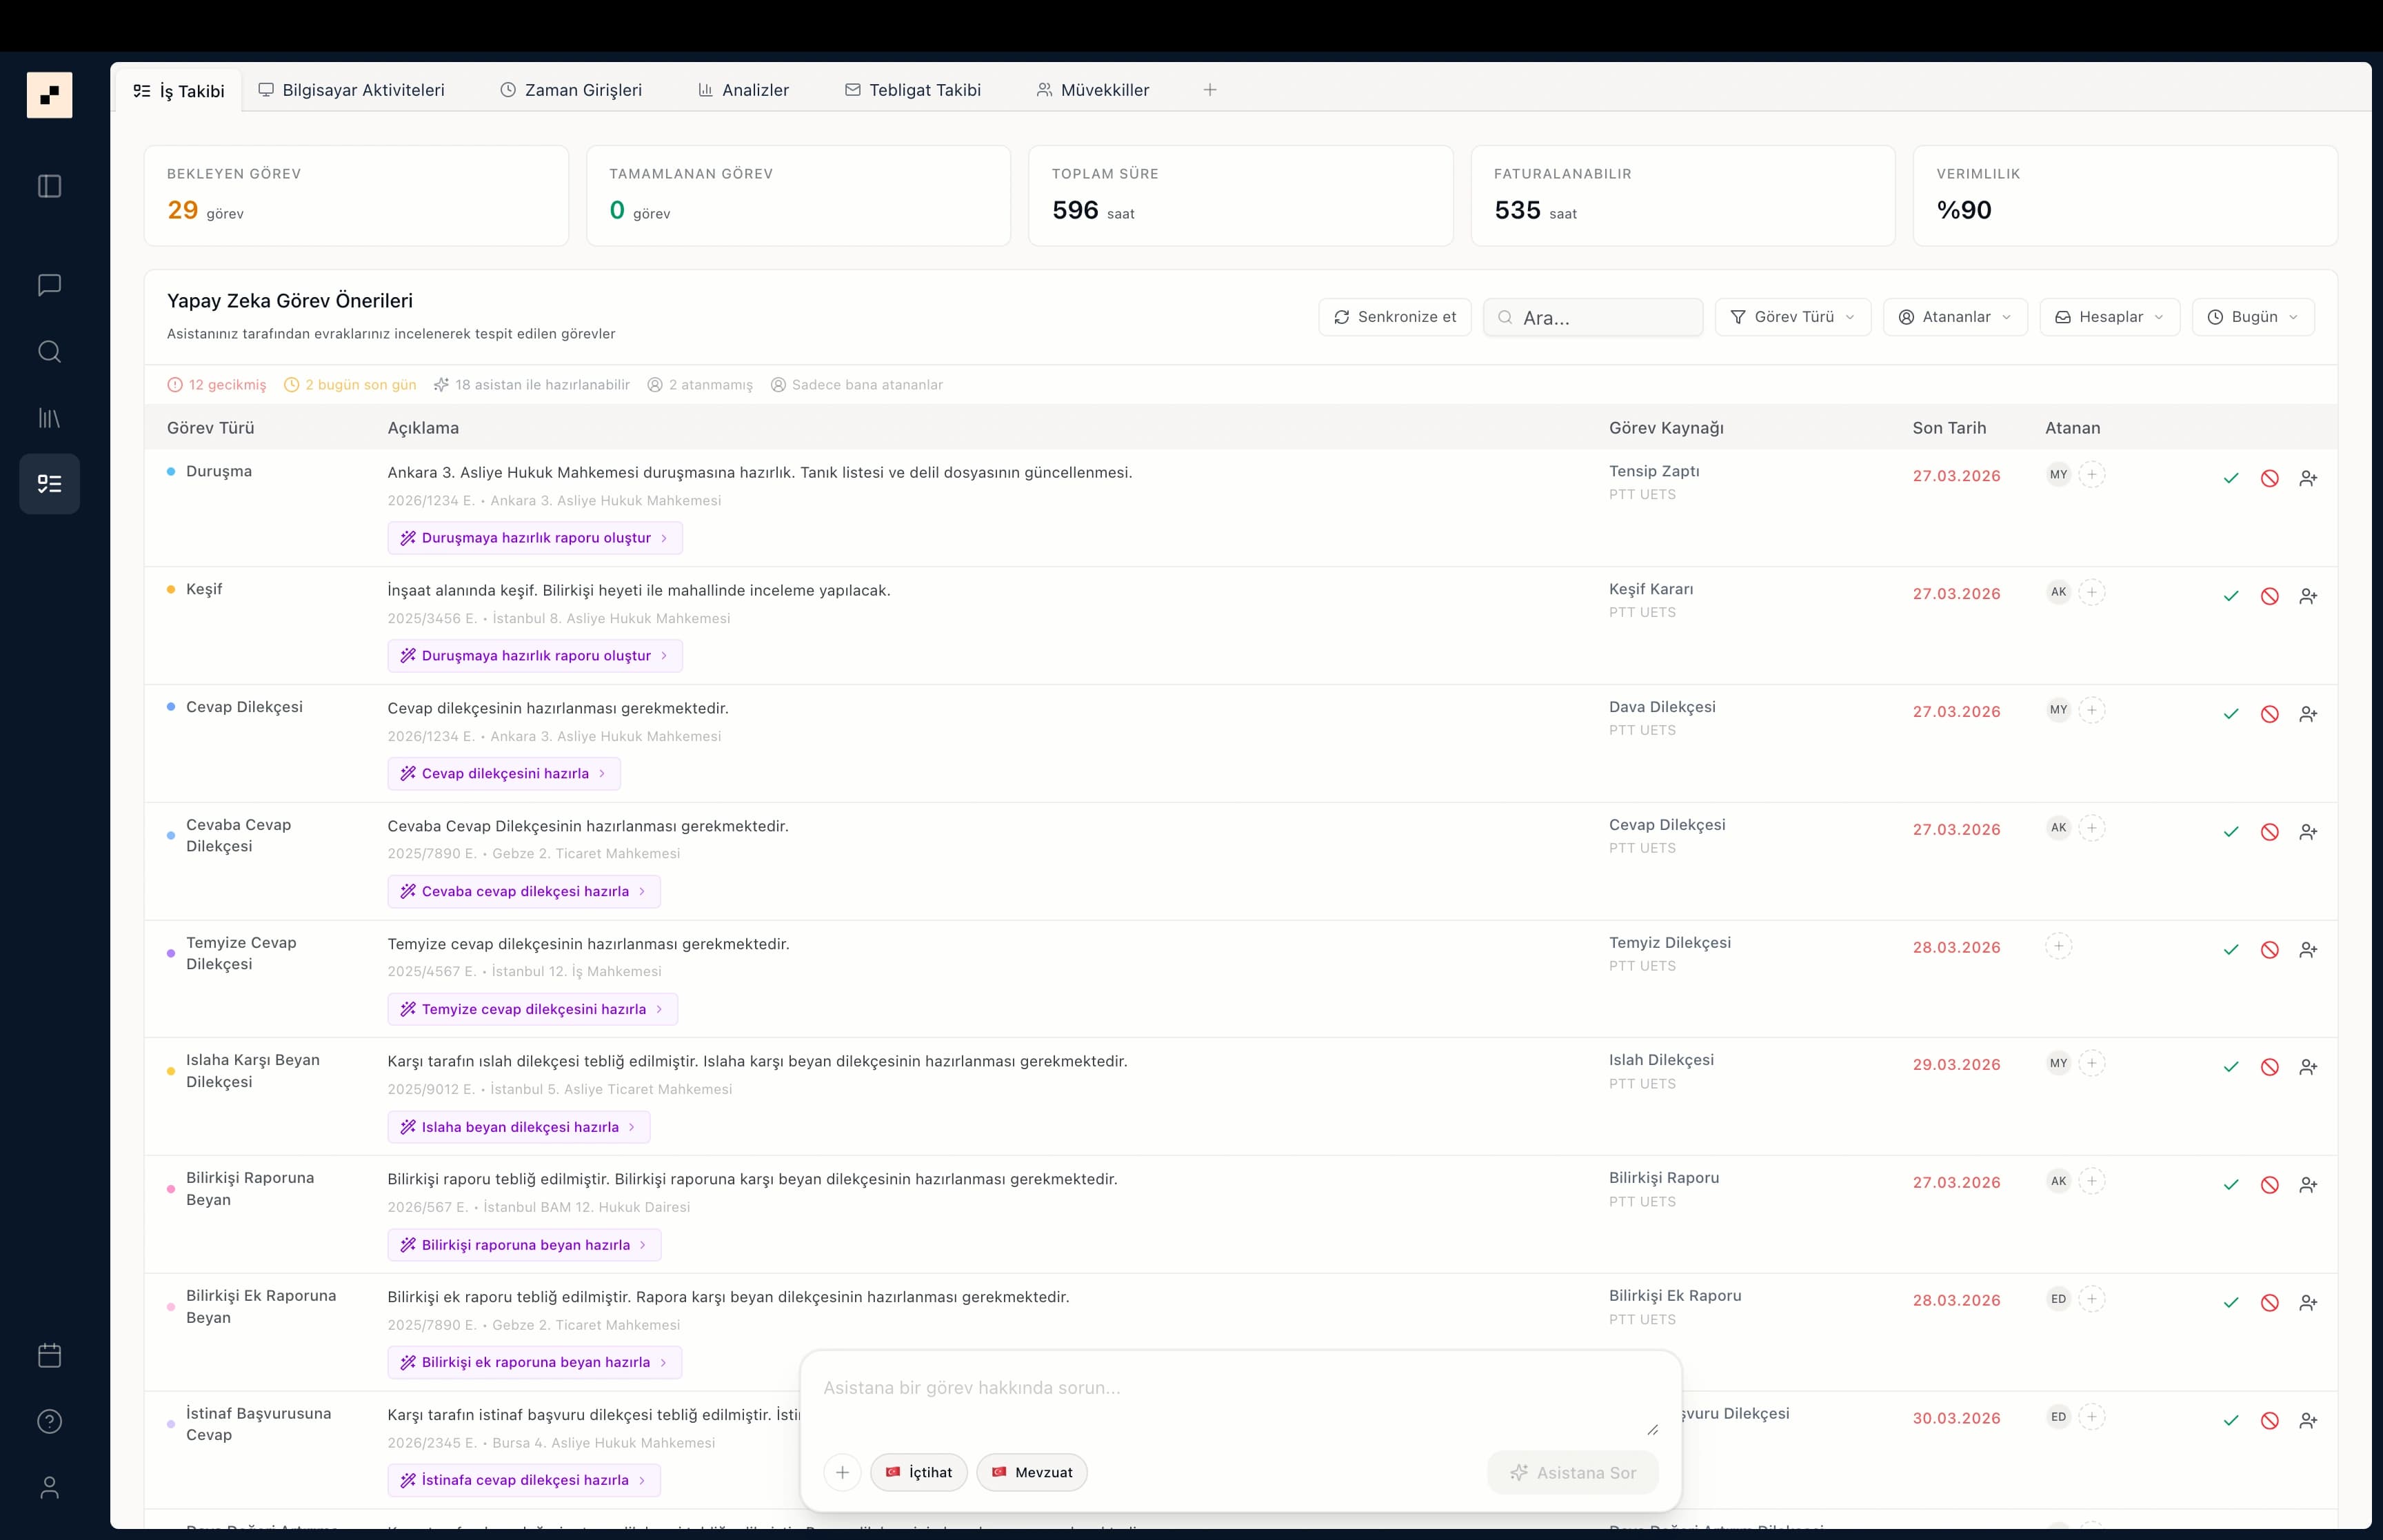Open the help icon in sidebar
The width and height of the screenshot is (2383, 1540).
49,1421
